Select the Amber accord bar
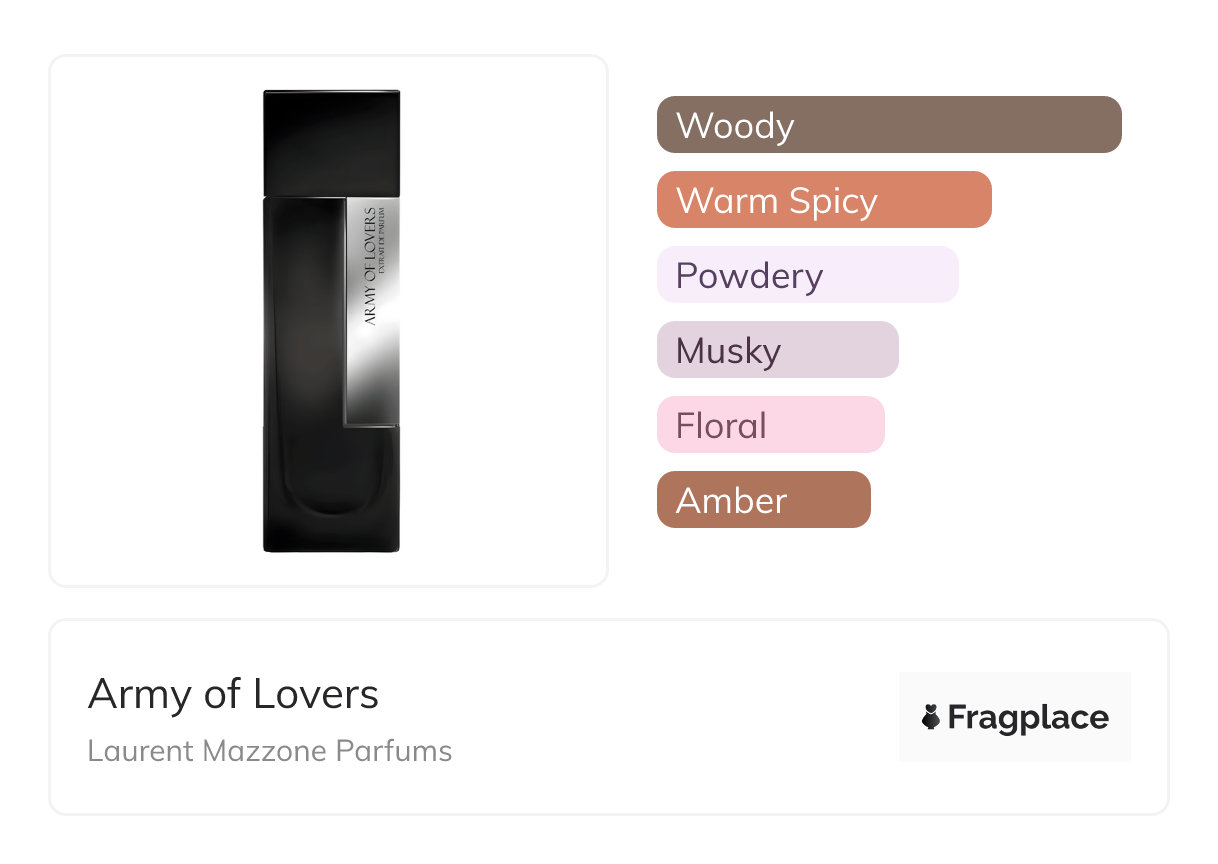This screenshot has width=1218, height=864. [x=763, y=500]
